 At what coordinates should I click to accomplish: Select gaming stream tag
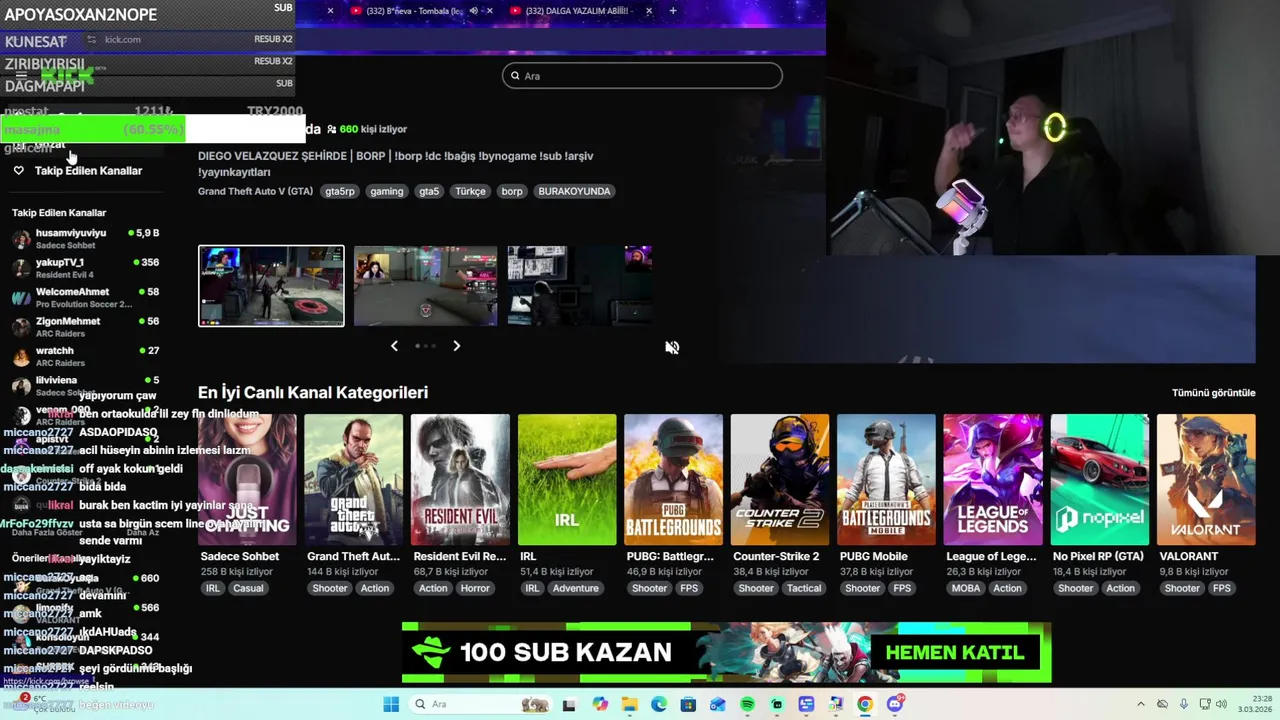[x=386, y=191]
